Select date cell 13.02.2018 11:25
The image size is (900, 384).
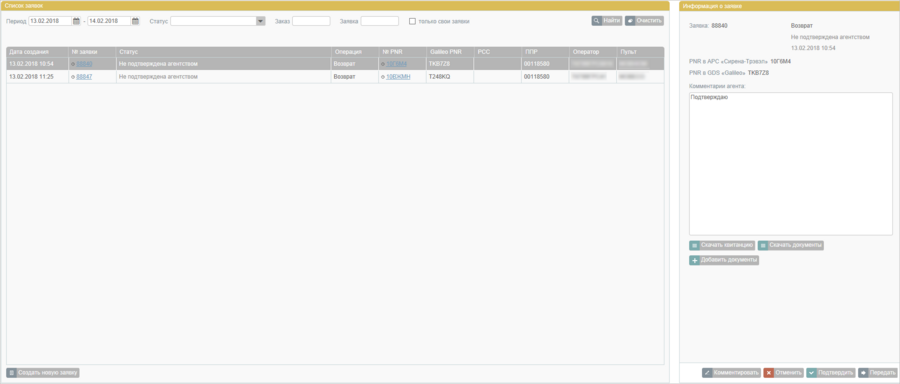[x=37, y=77]
